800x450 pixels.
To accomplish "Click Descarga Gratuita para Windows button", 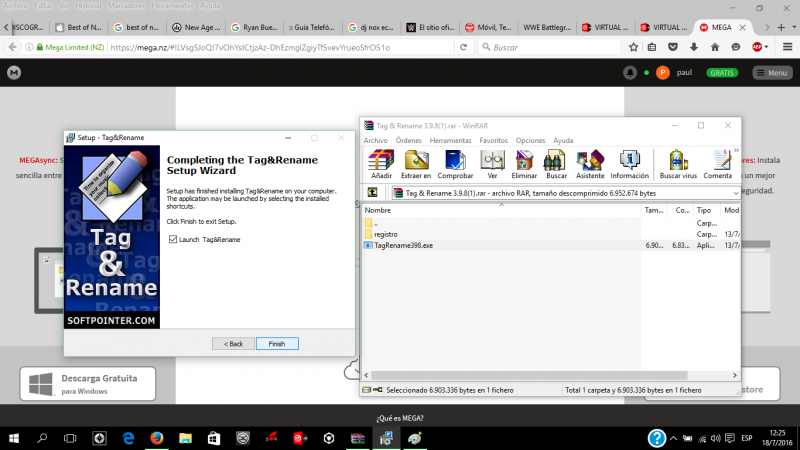I will pyautogui.click(x=88, y=384).
